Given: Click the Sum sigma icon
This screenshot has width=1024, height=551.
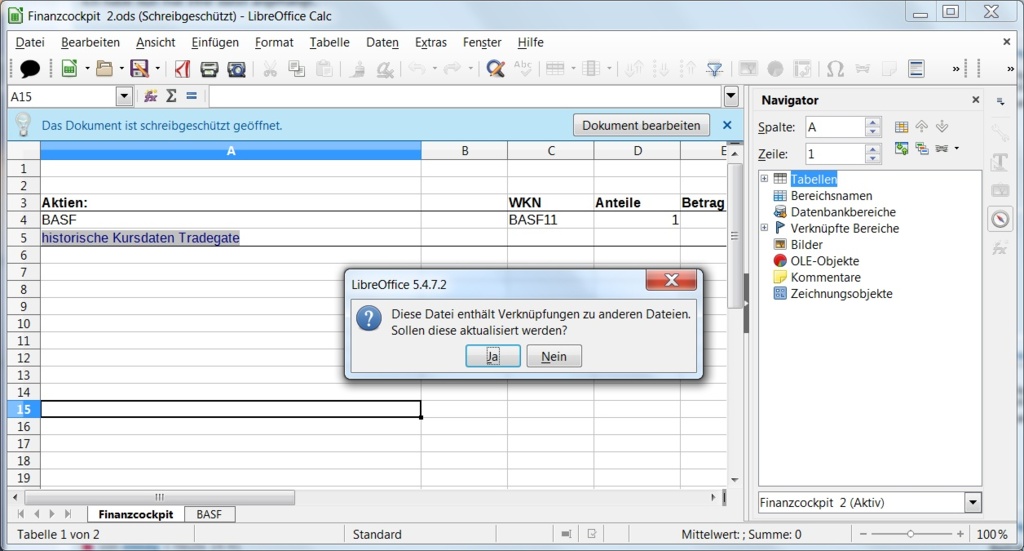Looking at the screenshot, I should coord(171,96).
